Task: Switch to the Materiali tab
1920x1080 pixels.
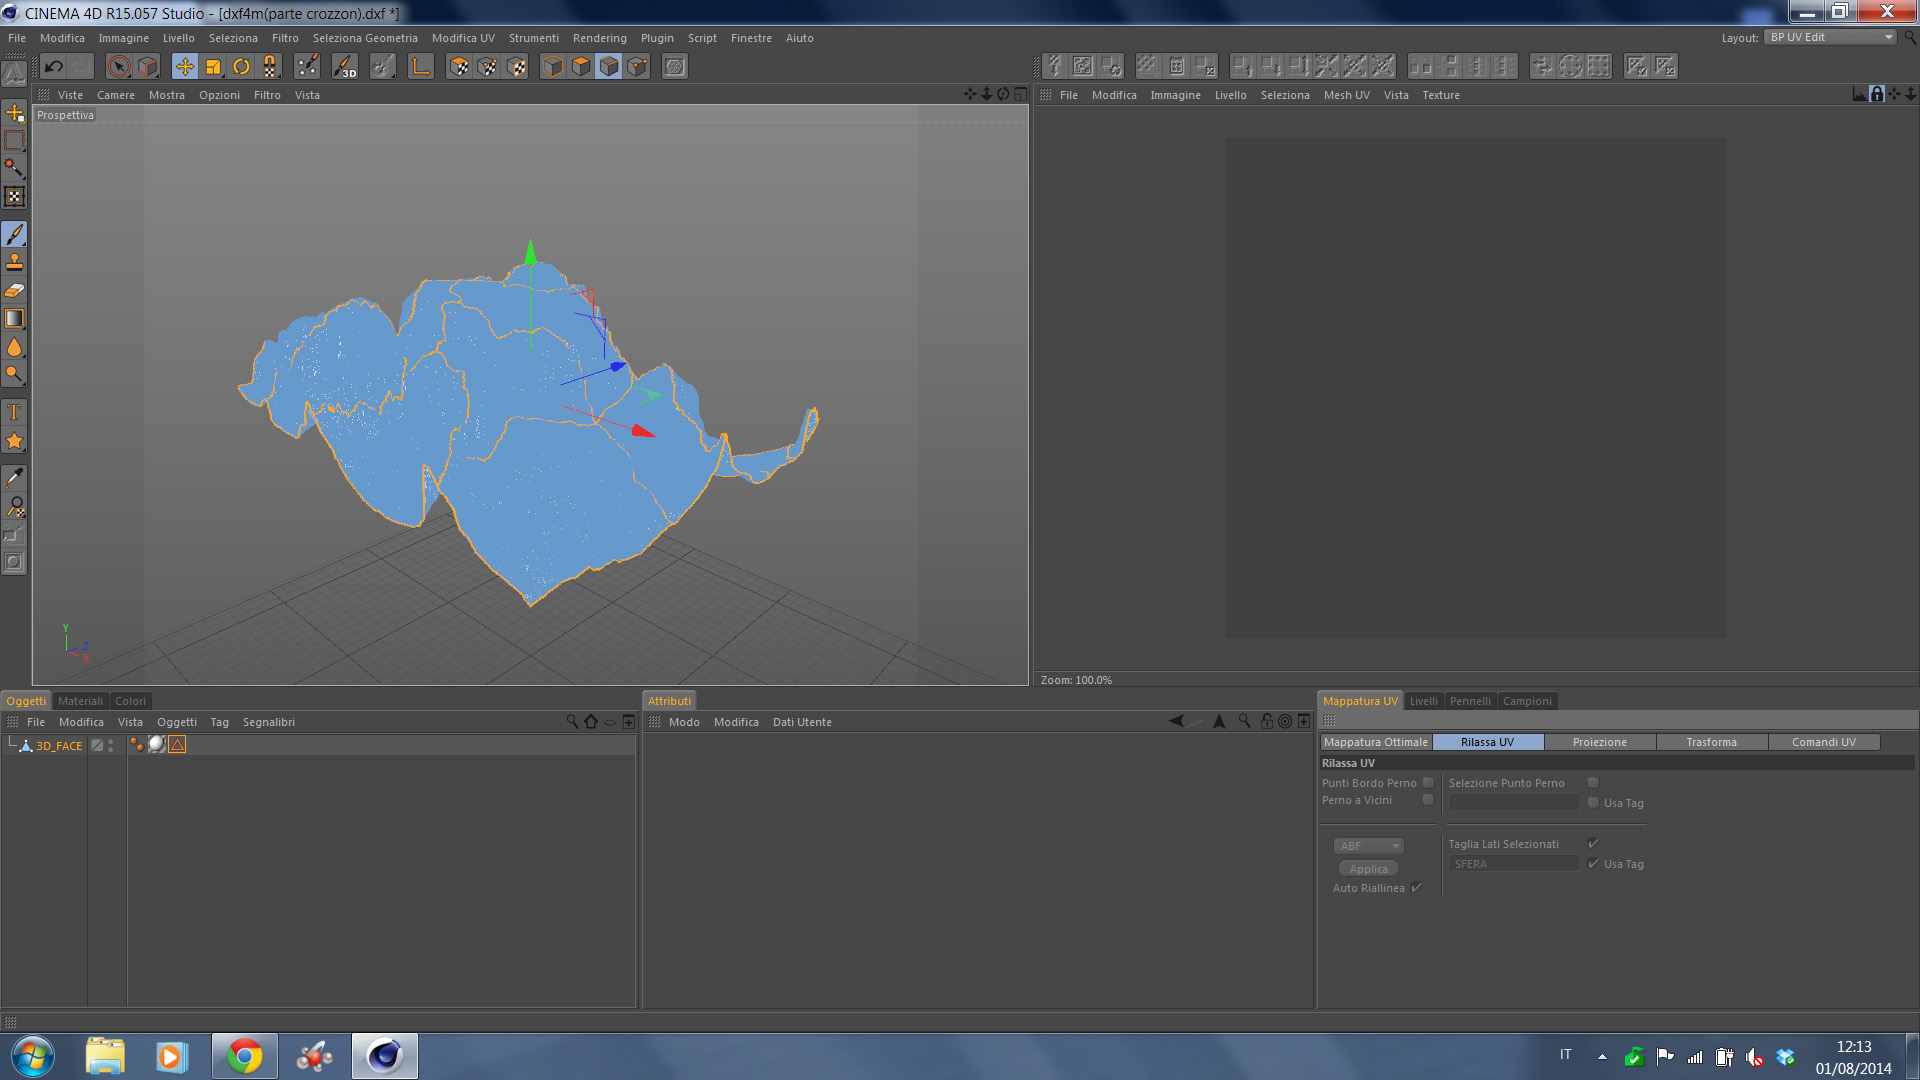Action: point(80,701)
